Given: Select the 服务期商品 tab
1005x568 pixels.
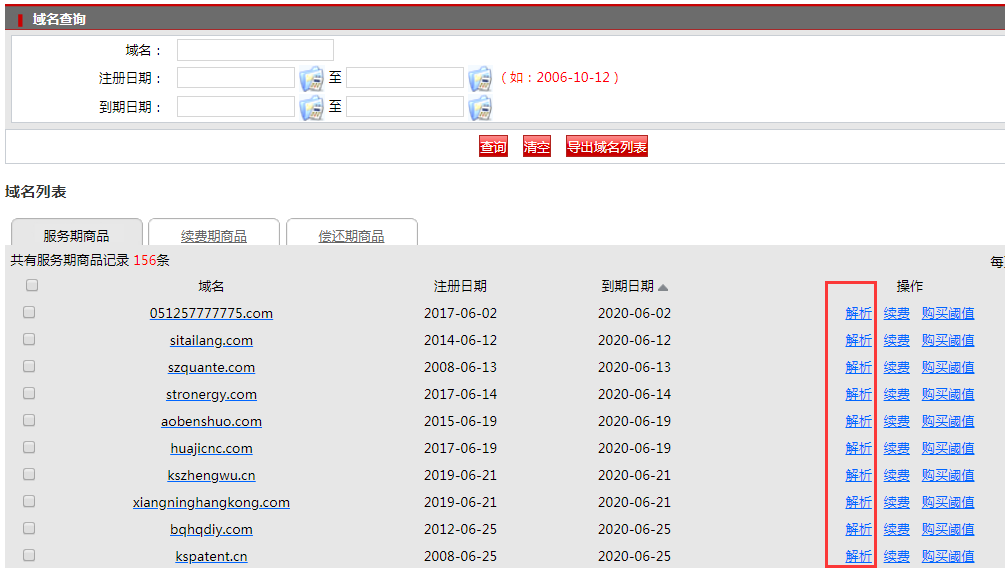Looking at the screenshot, I should click(x=76, y=236).
